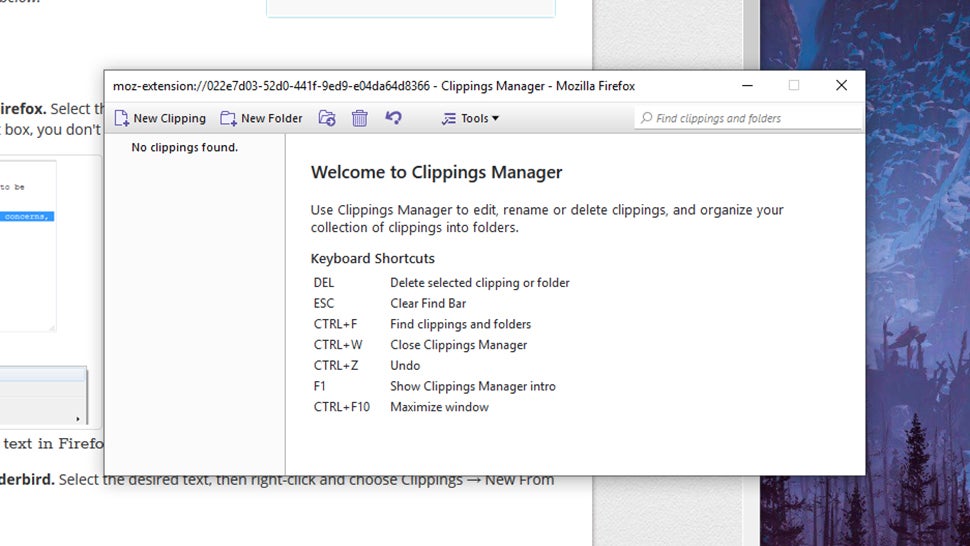
Task: Click the ESC shortcut key label
Action: tap(324, 304)
